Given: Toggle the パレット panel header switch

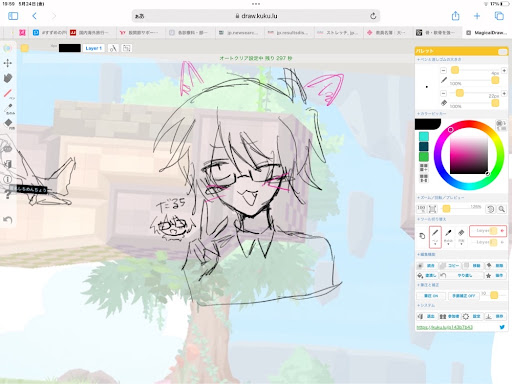Looking at the screenshot, I should point(502,51).
